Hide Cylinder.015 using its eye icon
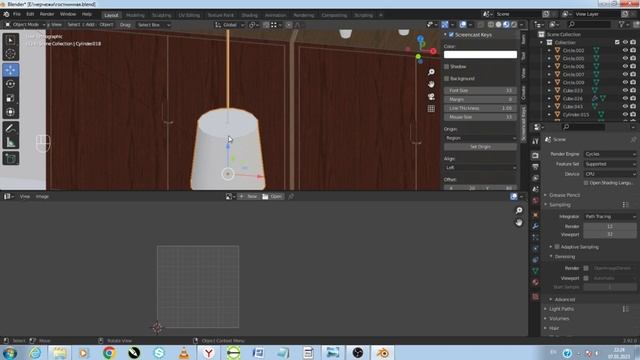This screenshot has width=640, height=360. click(625, 115)
